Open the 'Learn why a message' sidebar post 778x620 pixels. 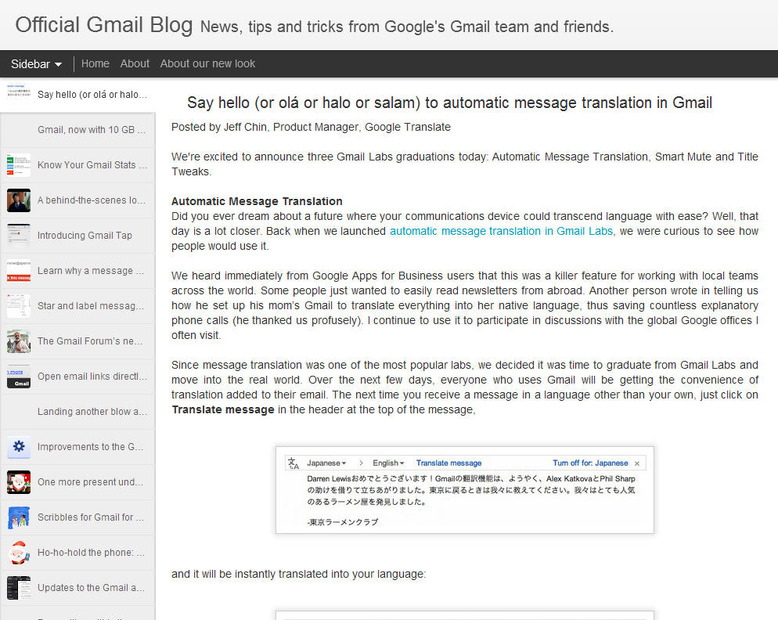coord(77,271)
